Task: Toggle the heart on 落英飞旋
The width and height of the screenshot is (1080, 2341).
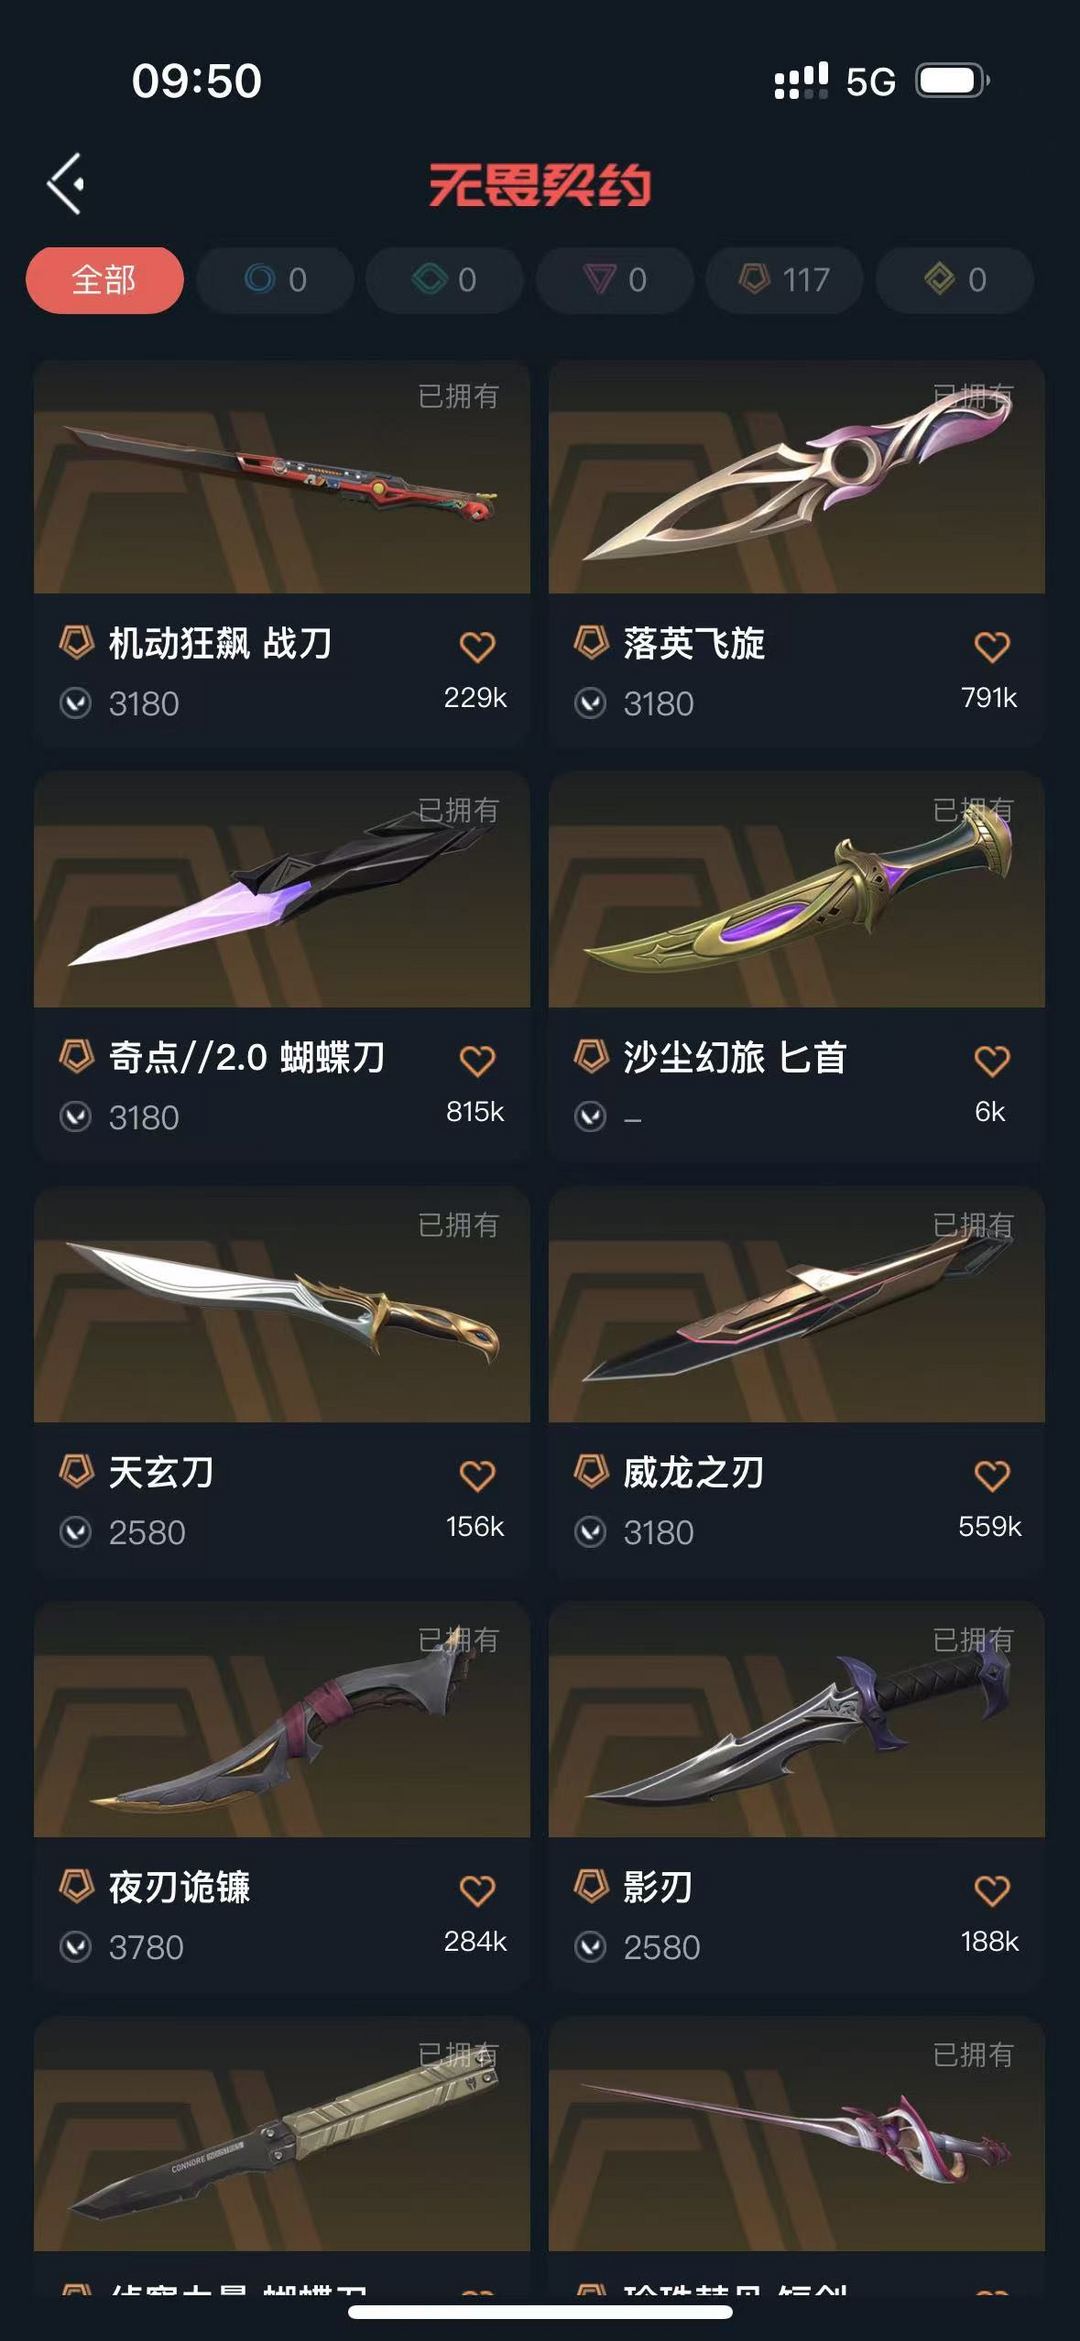Action: pos(992,647)
